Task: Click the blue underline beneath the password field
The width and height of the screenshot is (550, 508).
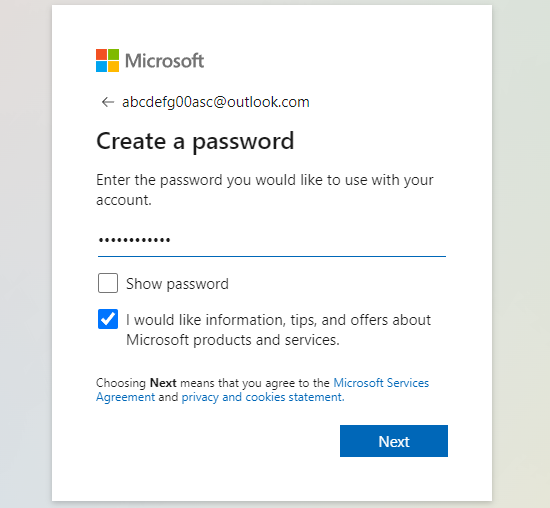Action: pos(272,256)
